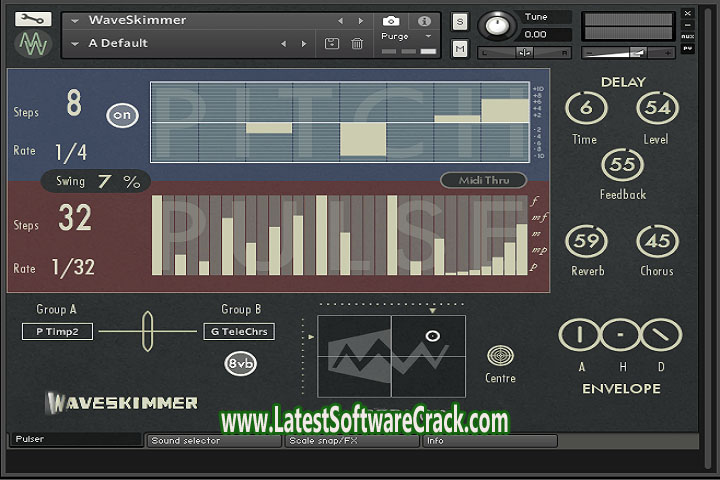Viewport: 720px width, 480px height.
Task: Click the 8vb octave-down icon
Action: point(240,363)
